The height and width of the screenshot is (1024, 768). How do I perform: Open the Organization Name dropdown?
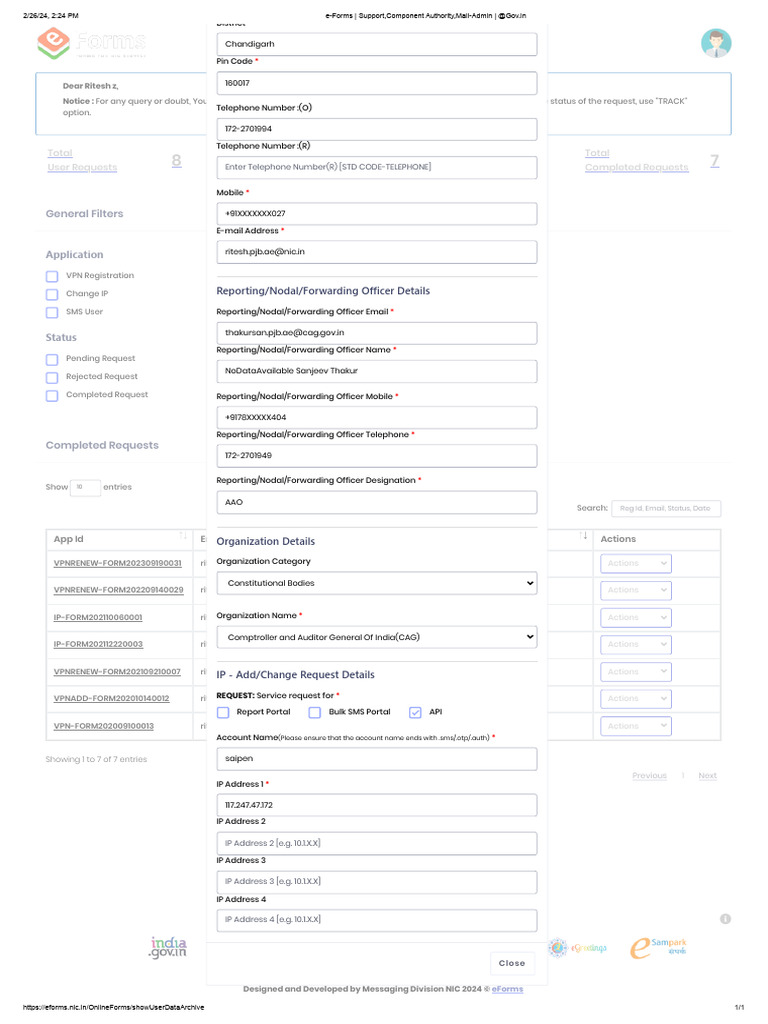tap(377, 637)
